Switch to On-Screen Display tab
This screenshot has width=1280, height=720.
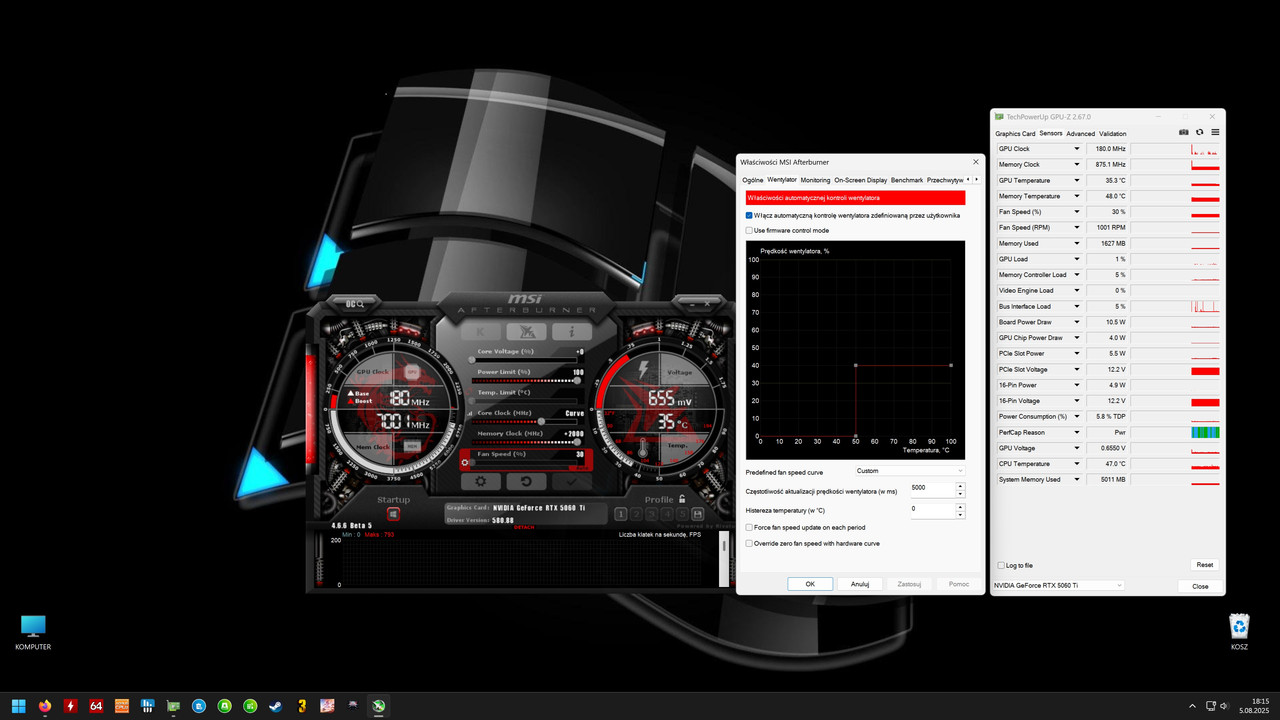coord(860,180)
